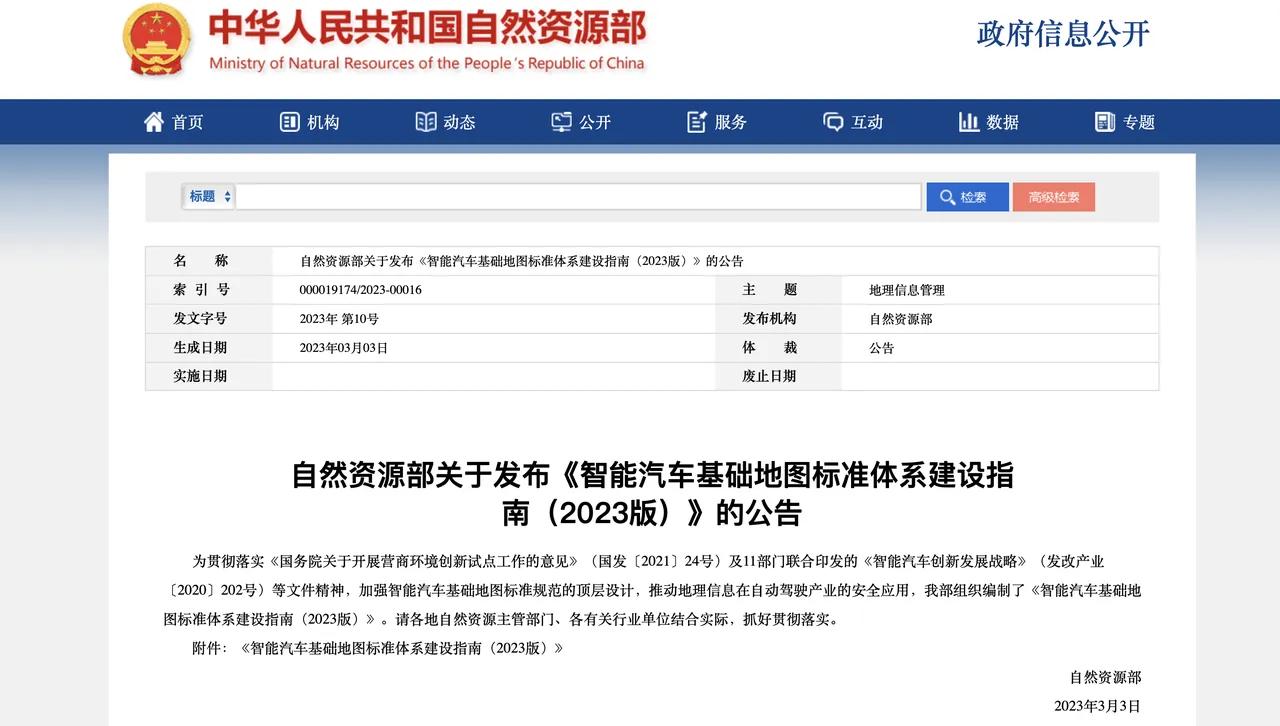
Task: Open the 互动 navigation menu item
Action: tap(867, 122)
